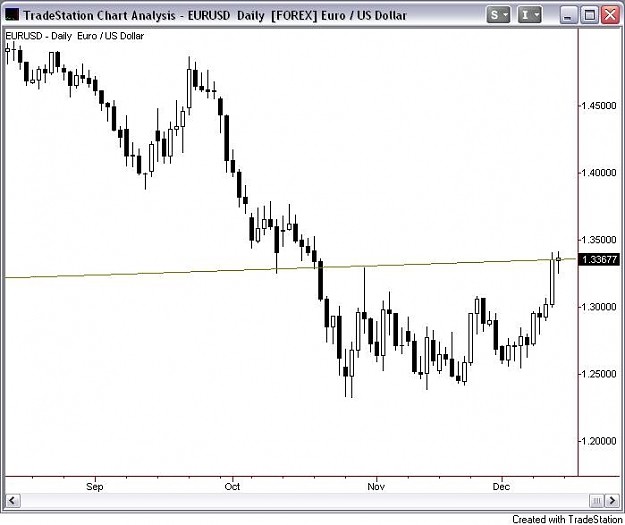Click the 1.25000 price axis label
The height and width of the screenshot is (525, 625).
pyautogui.click(x=598, y=374)
